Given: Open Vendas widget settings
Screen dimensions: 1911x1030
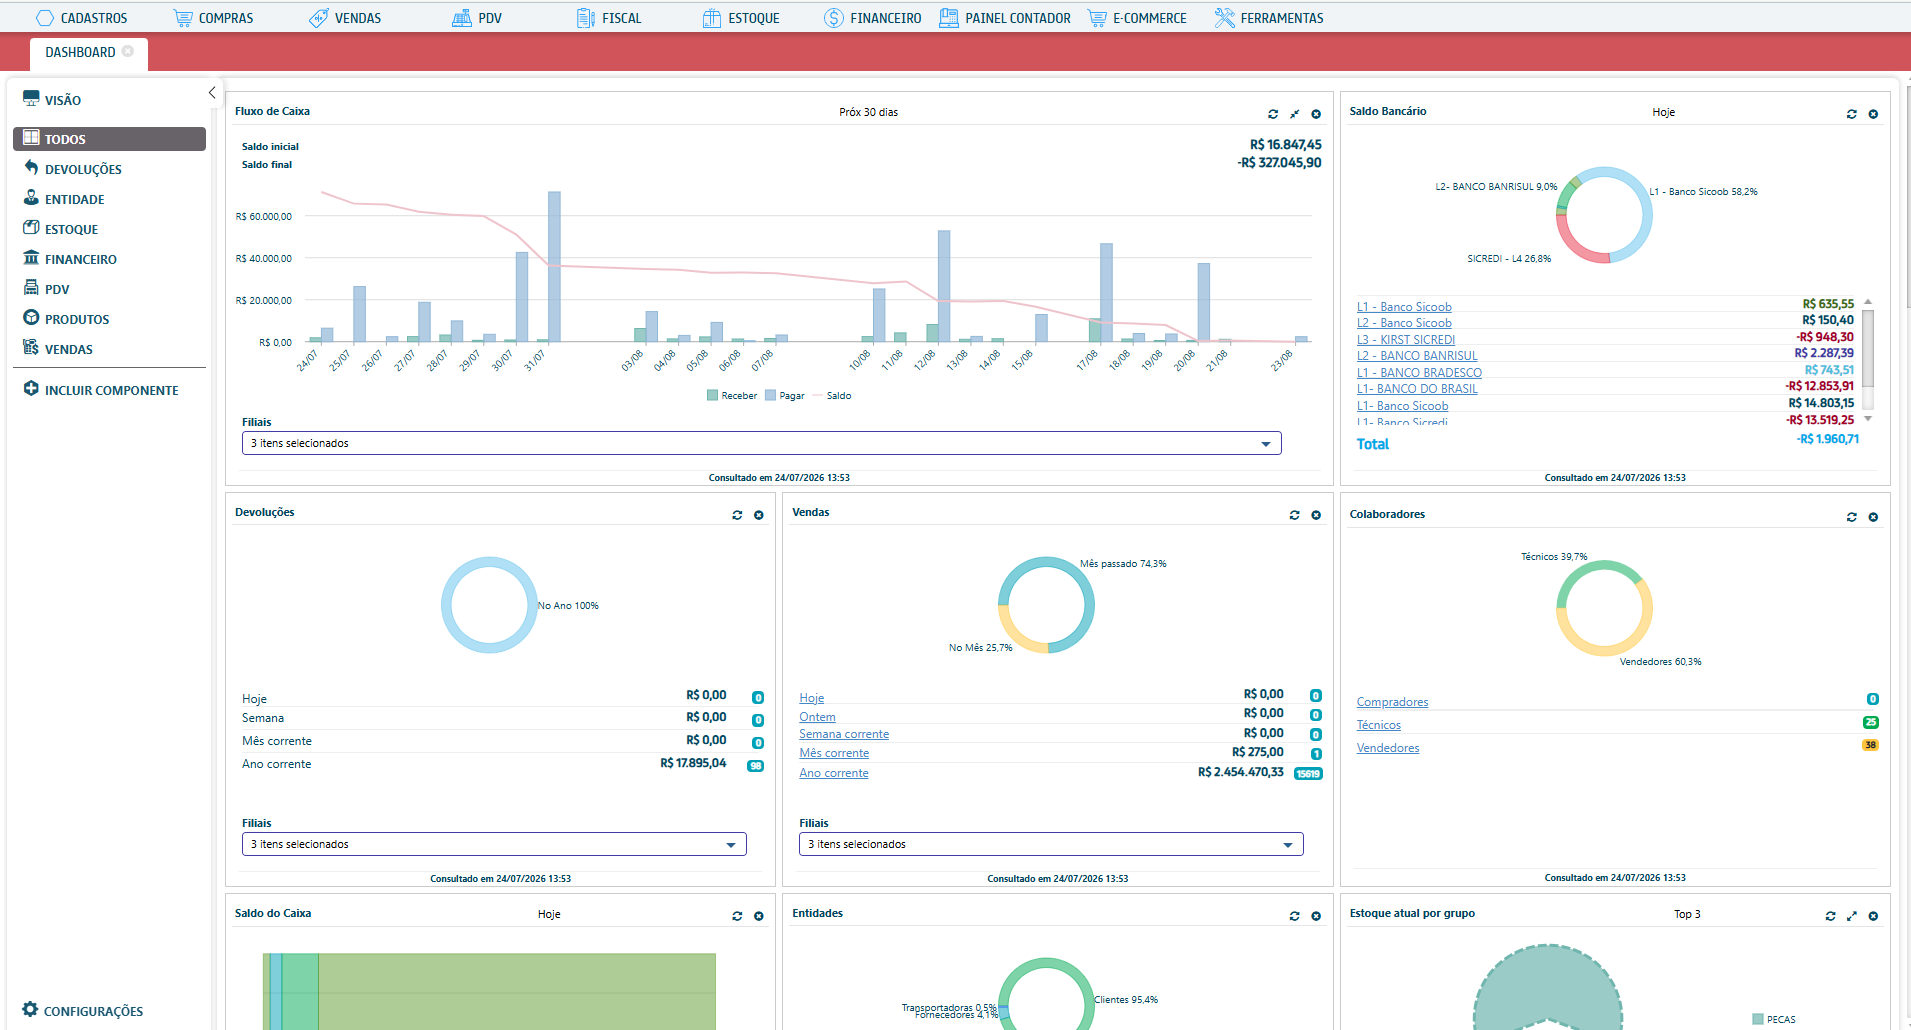Looking at the screenshot, I should click(1316, 515).
